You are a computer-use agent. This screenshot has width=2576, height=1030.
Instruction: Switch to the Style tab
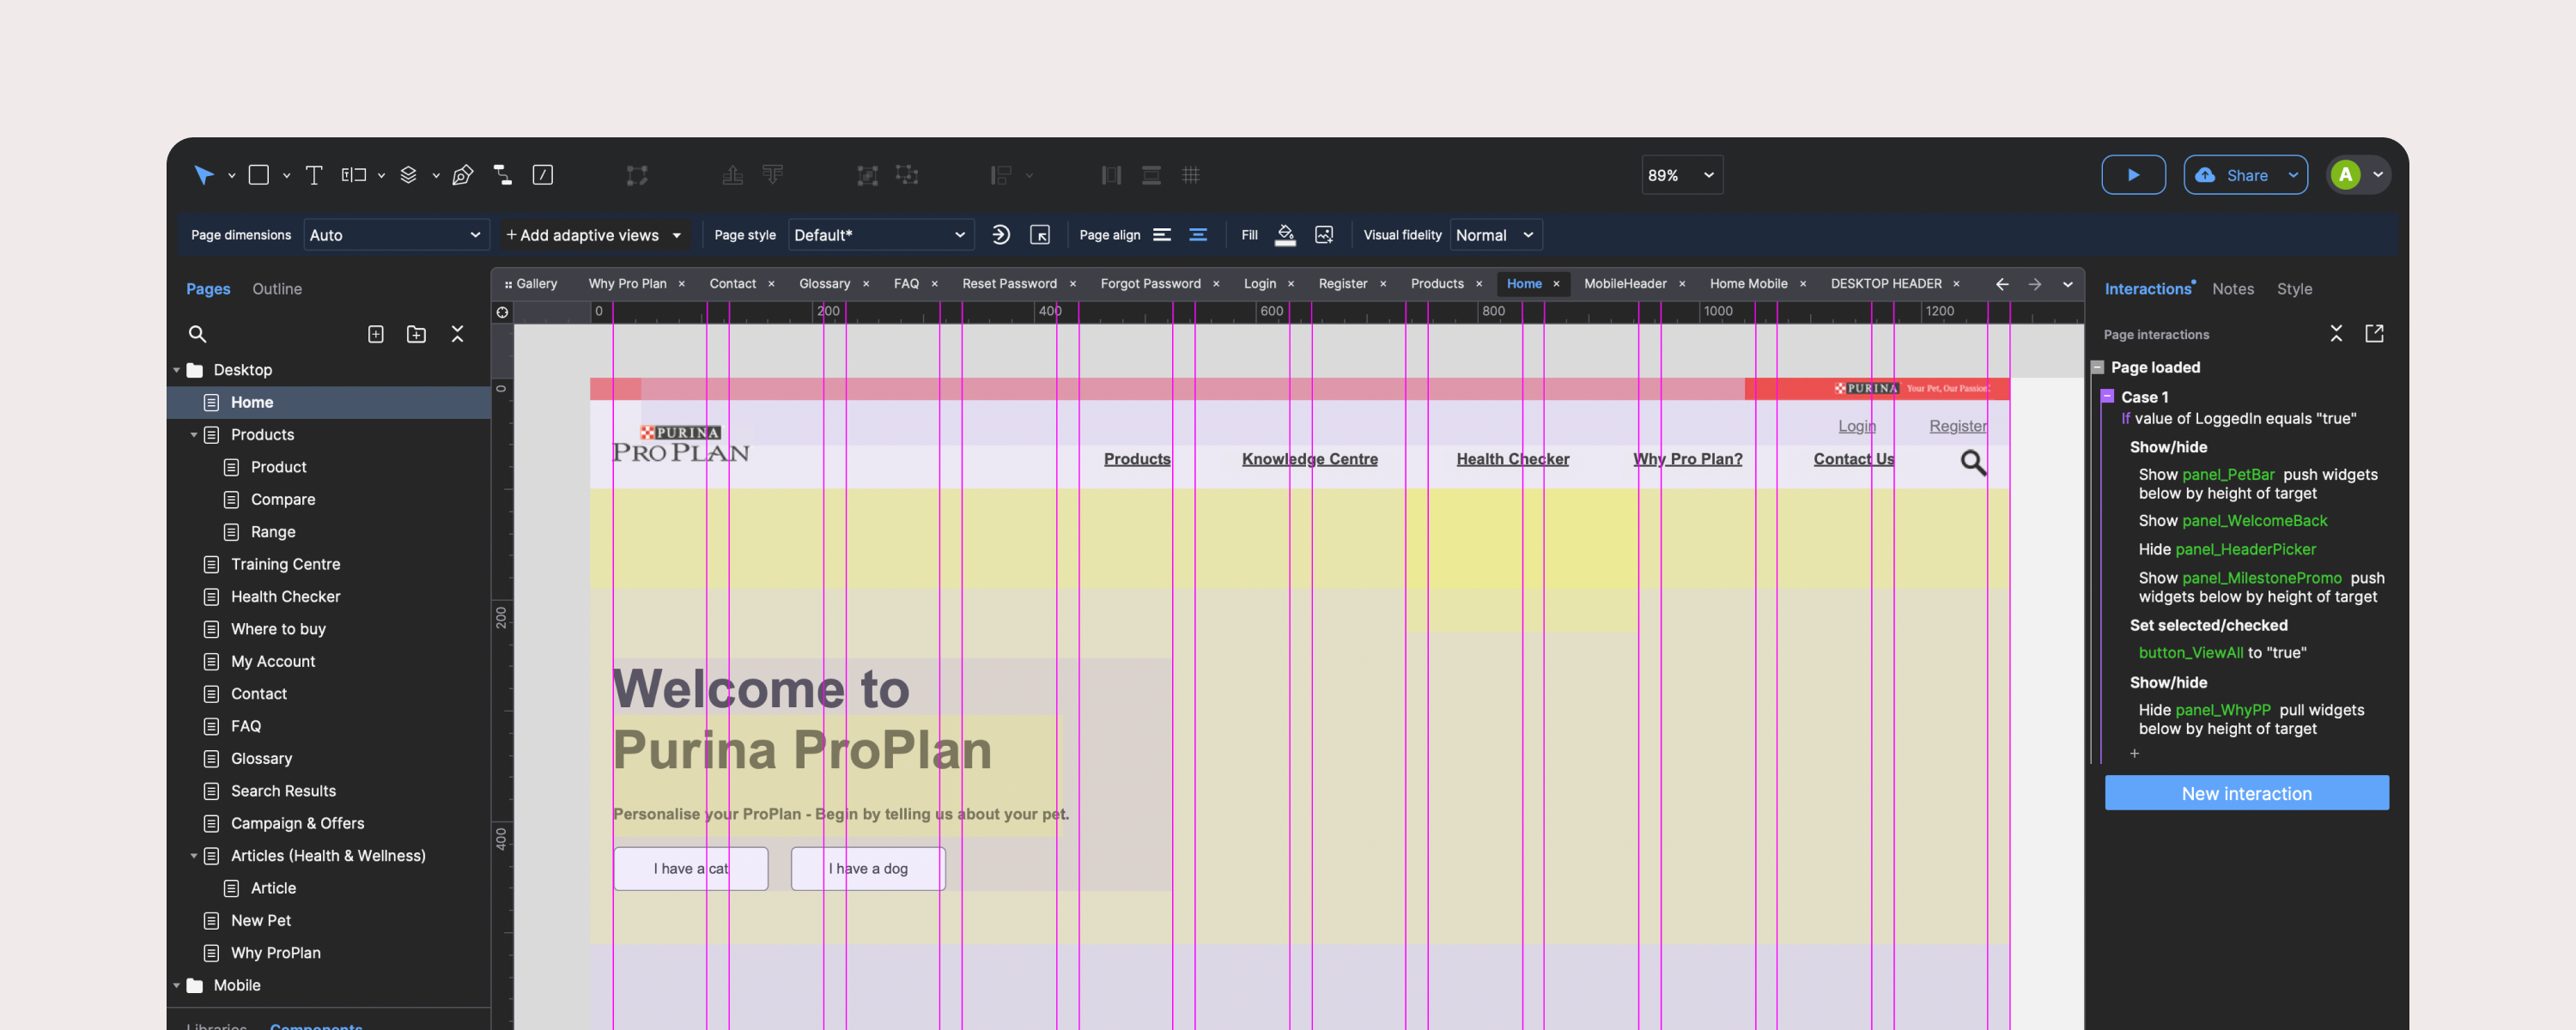coord(2294,289)
